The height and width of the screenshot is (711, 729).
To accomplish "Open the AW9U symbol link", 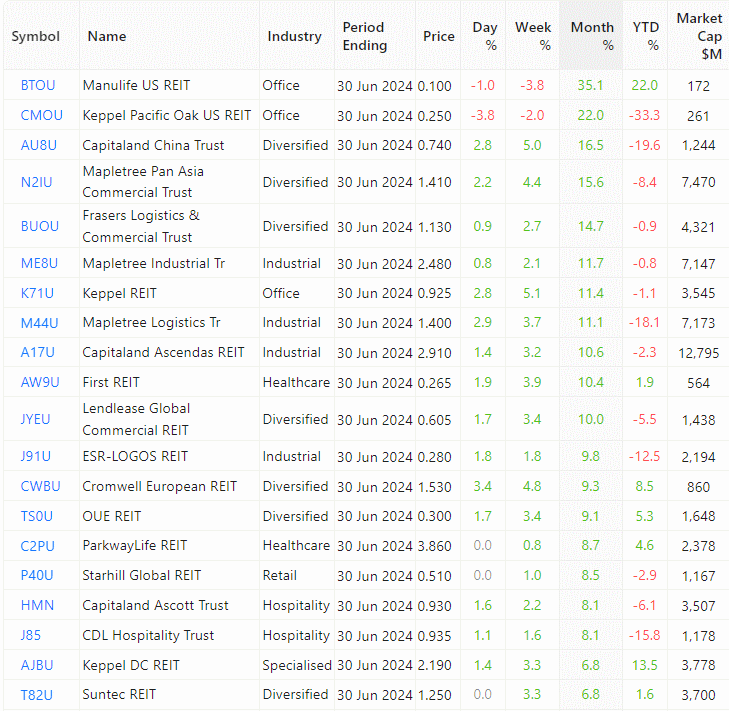I will 40,382.
